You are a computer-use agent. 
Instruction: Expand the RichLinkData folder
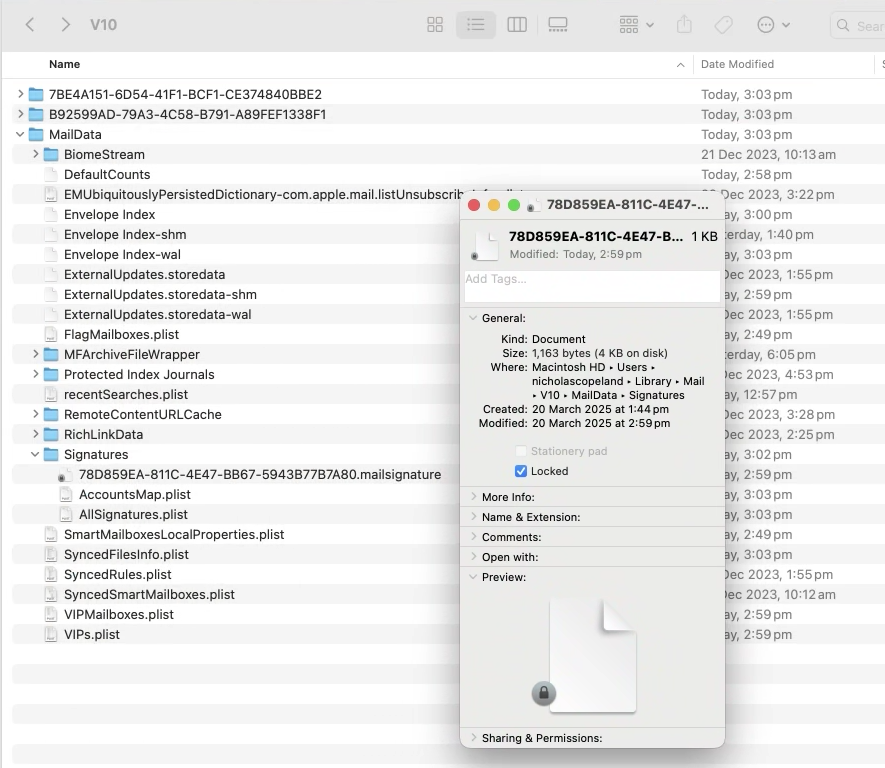36,434
